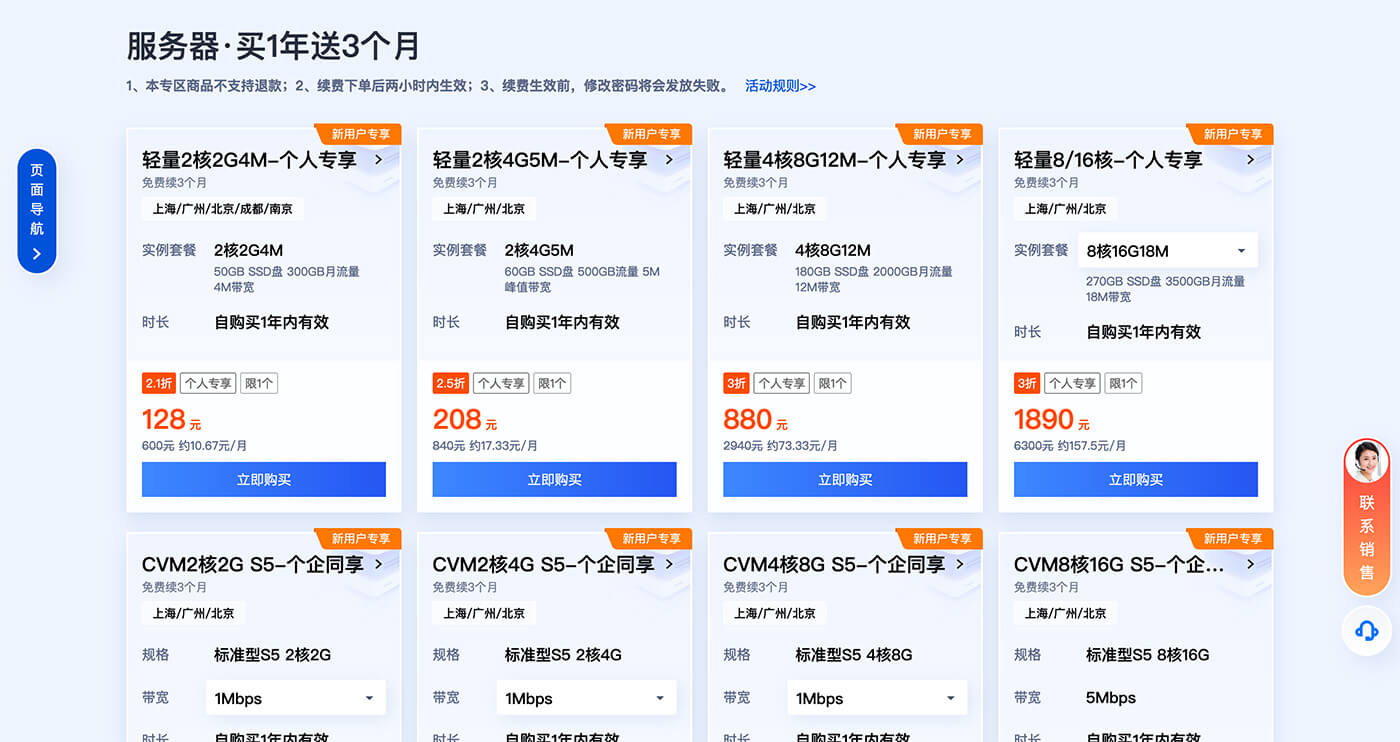Buy the 1890元 plan with 立即购买
The image size is (1400, 742).
tap(1136, 479)
